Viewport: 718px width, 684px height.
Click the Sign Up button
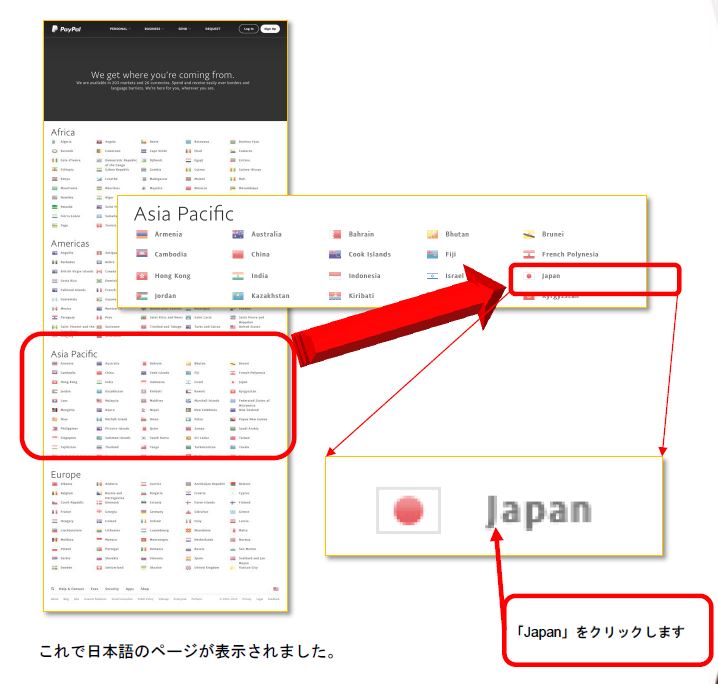coord(270,29)
